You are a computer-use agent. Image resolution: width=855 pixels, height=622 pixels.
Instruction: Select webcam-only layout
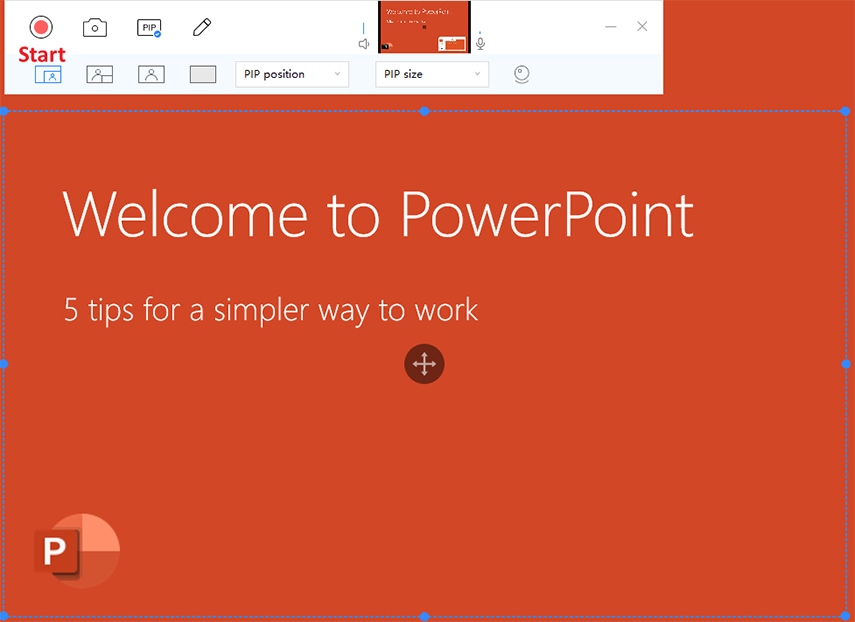tap(152, 74)
